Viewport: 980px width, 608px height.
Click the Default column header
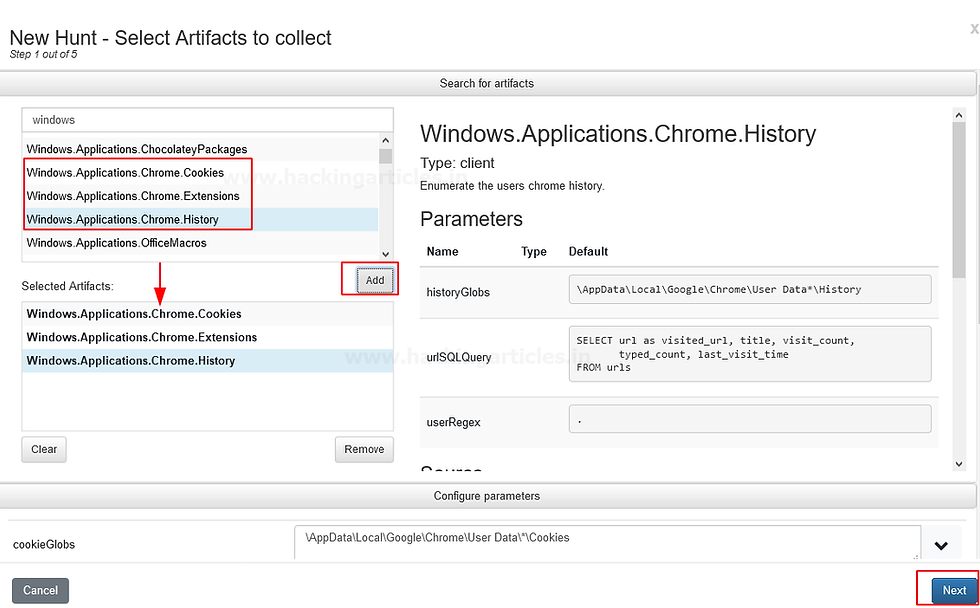point(588,251)
